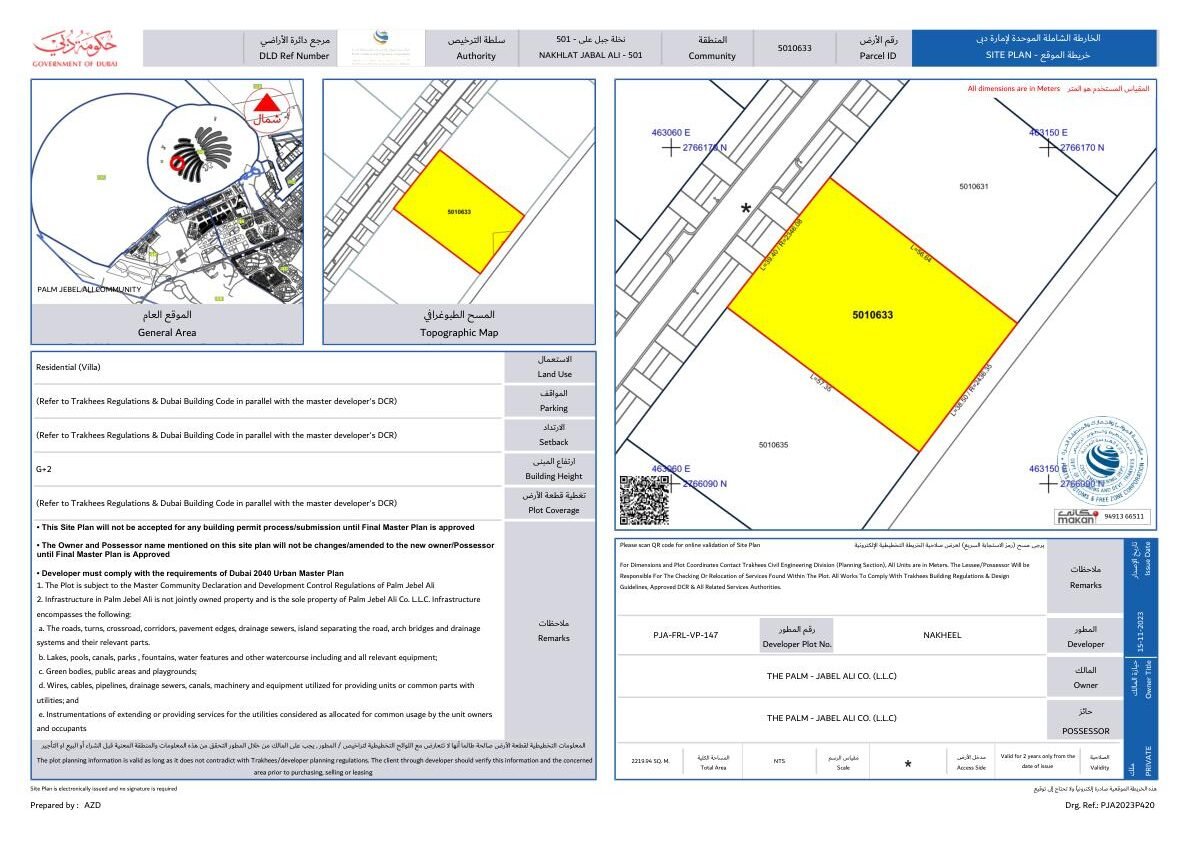Click the Government of Dubai logo
The width and height of the screenshot is (1191, 842).
75,49
